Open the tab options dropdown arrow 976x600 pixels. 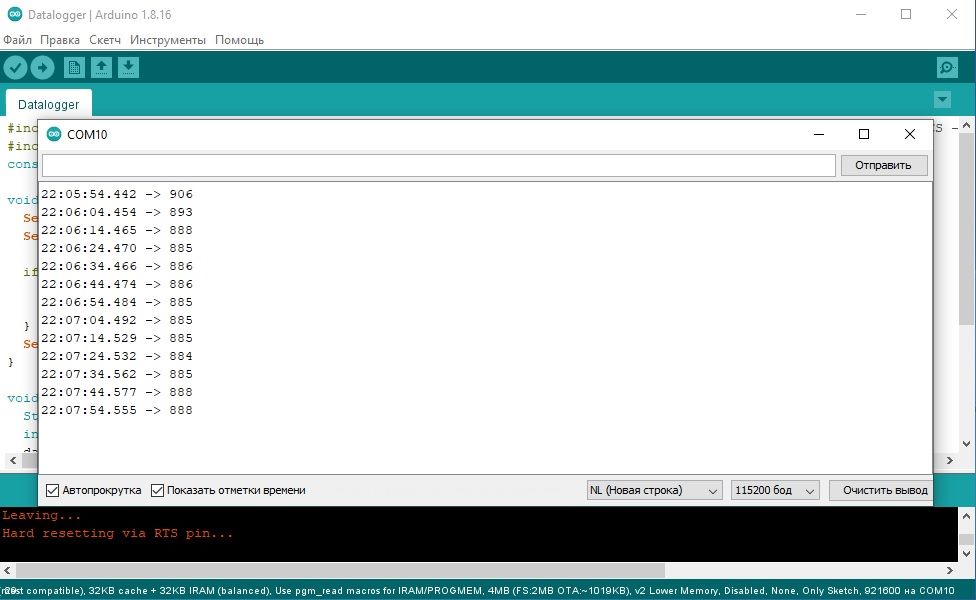point(941,100)
